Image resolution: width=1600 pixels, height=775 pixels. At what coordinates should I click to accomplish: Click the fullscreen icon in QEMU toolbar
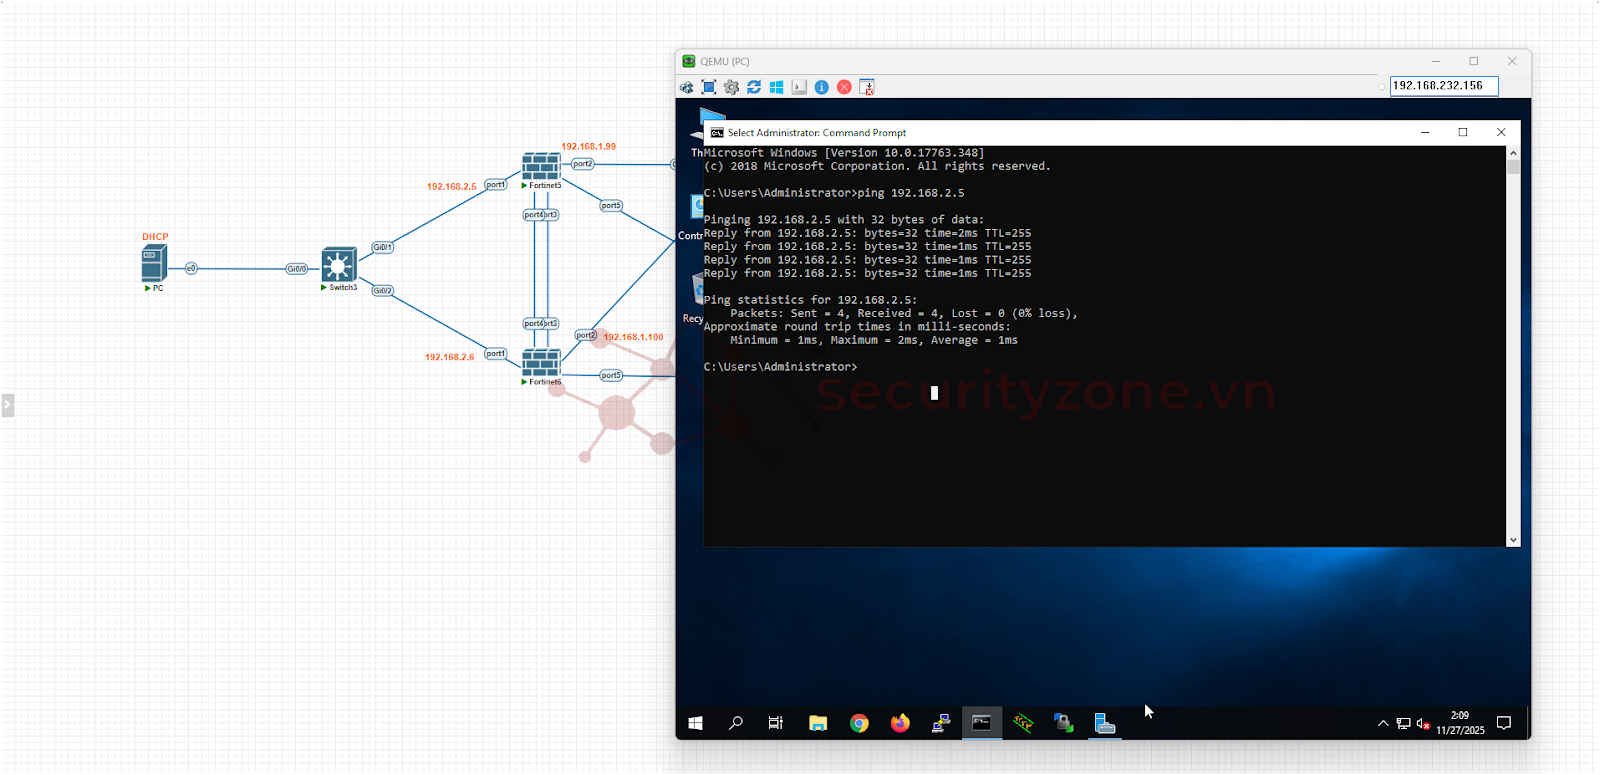[x=709, y=87]
